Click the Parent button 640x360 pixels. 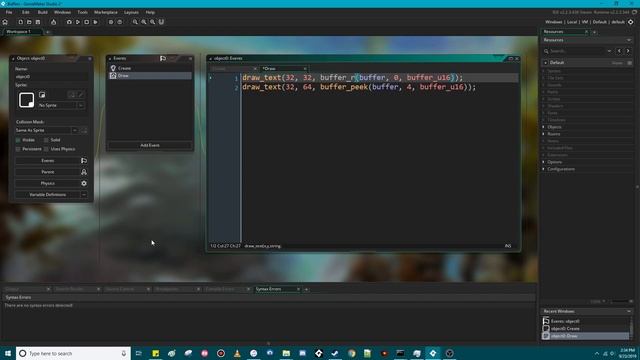click(48, 172)
